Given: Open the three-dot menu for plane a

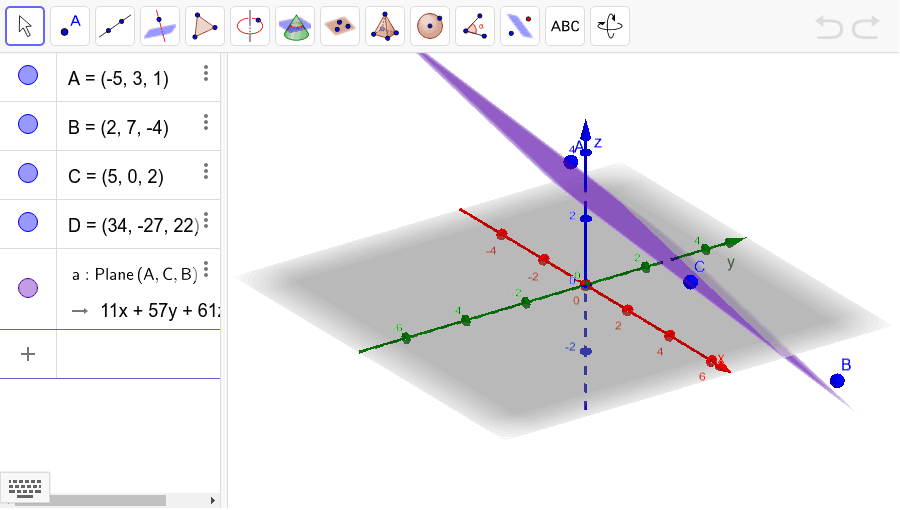Looking at the screenshot, I should tap(205, 269).
